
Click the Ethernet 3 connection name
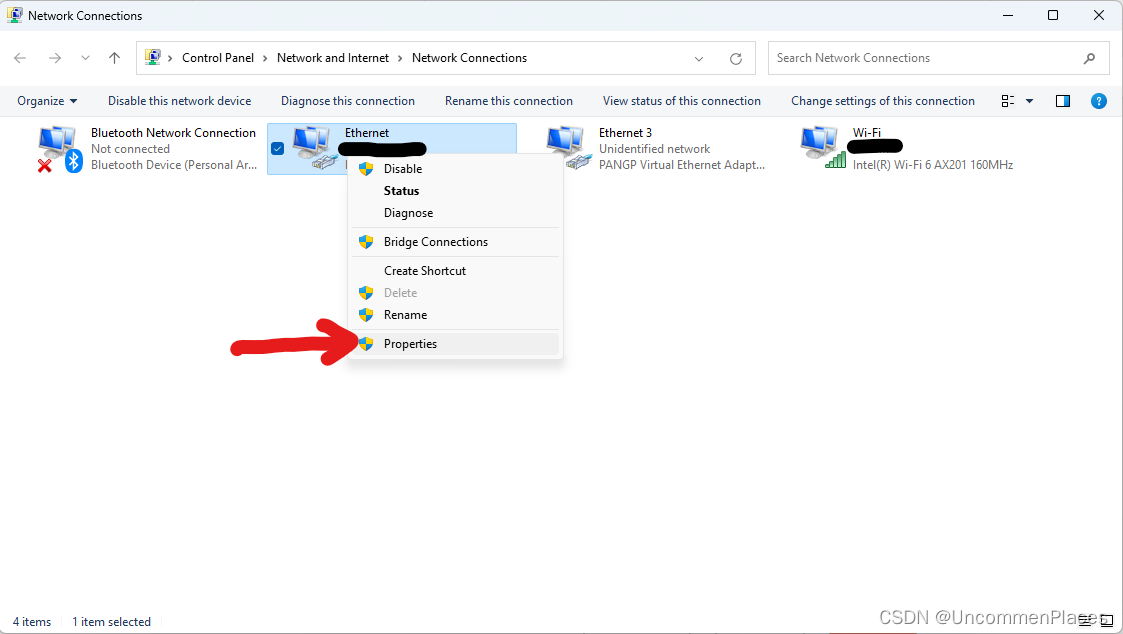625,133
